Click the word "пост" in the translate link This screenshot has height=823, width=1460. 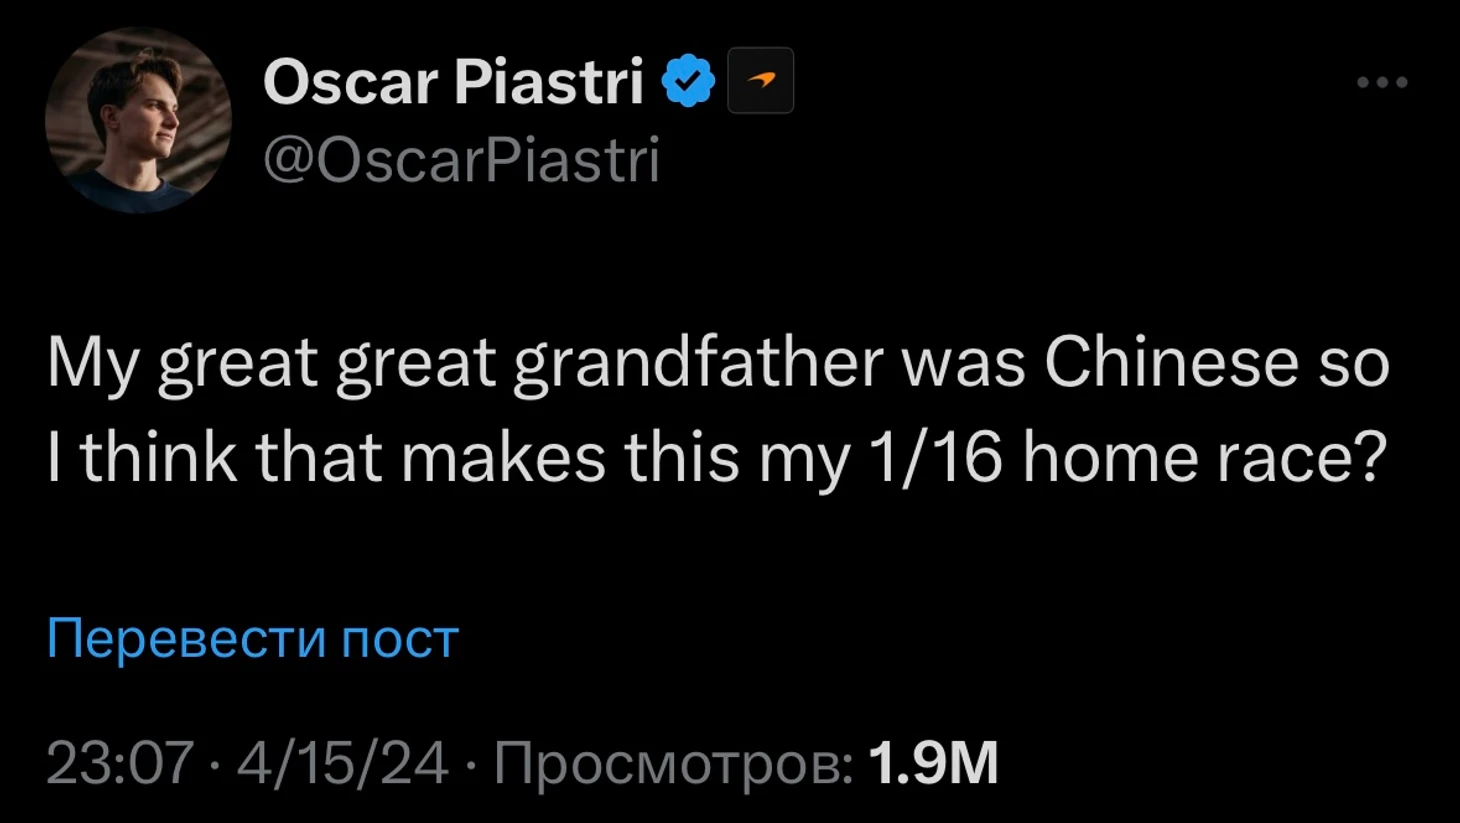point(399,638)
